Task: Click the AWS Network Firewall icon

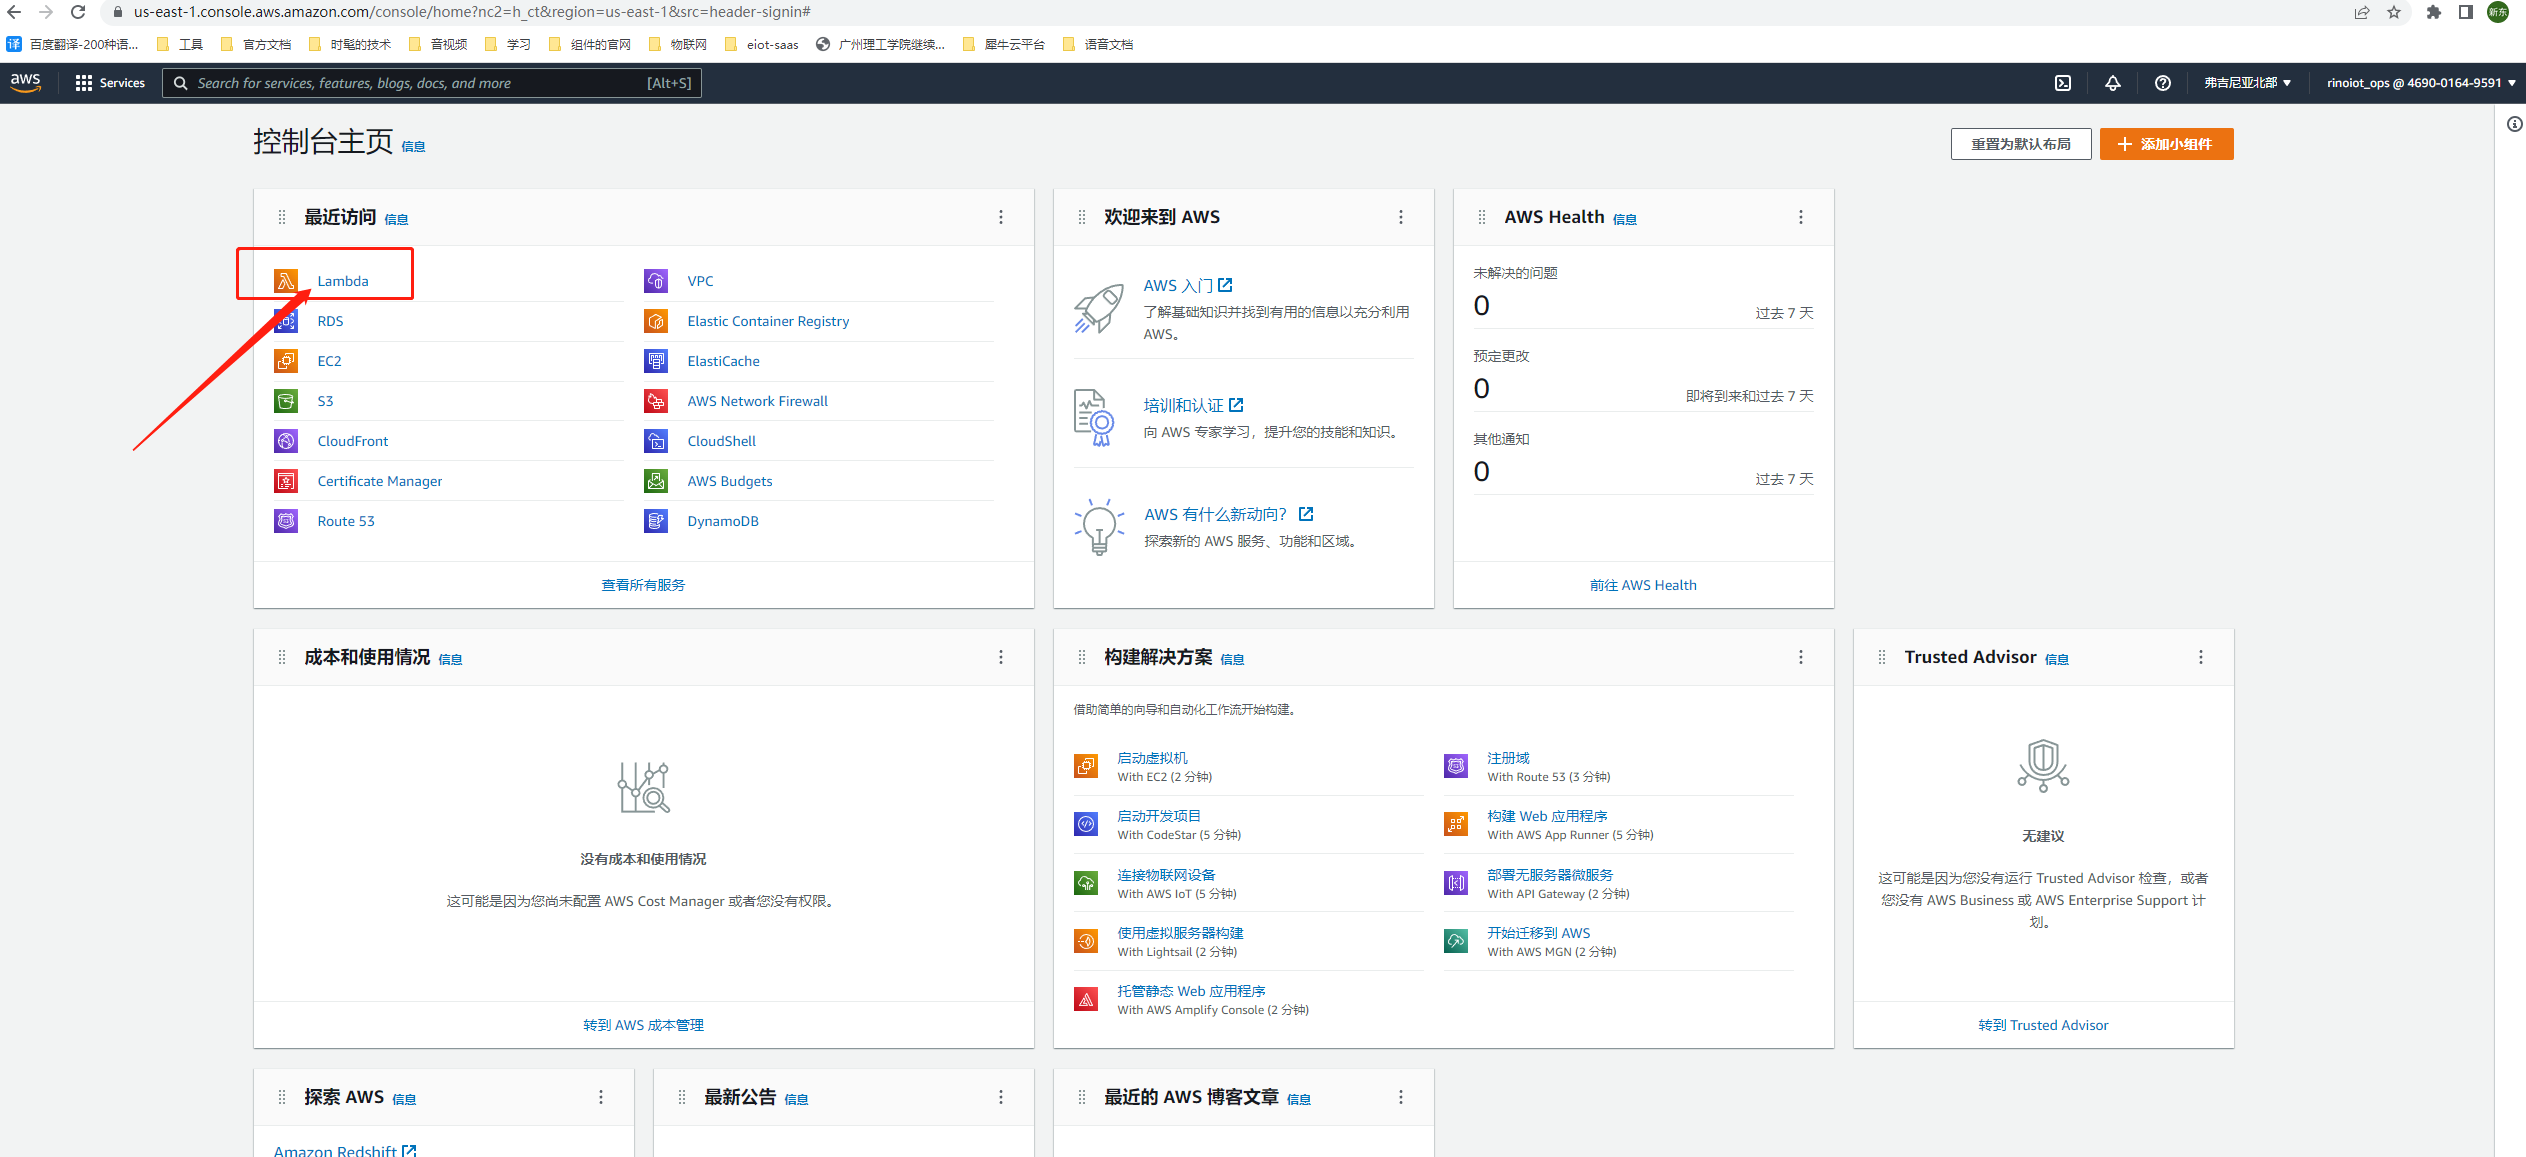Action: pos(656,401)
